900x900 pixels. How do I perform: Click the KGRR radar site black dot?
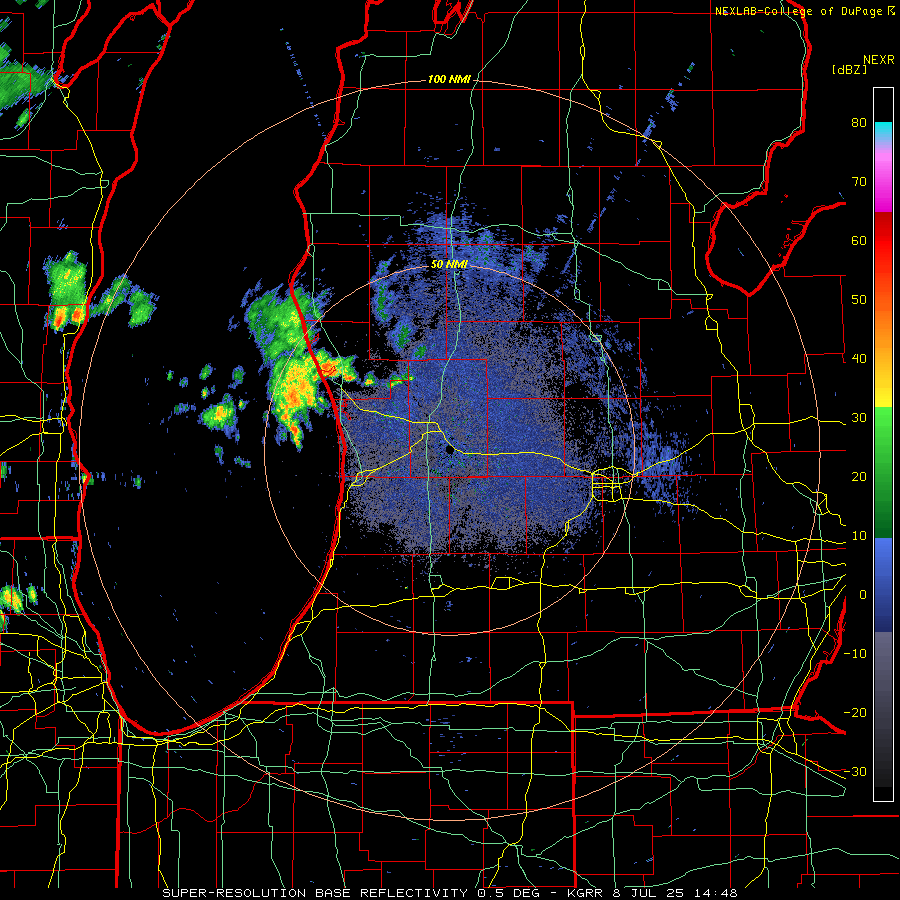pos(450,450)
